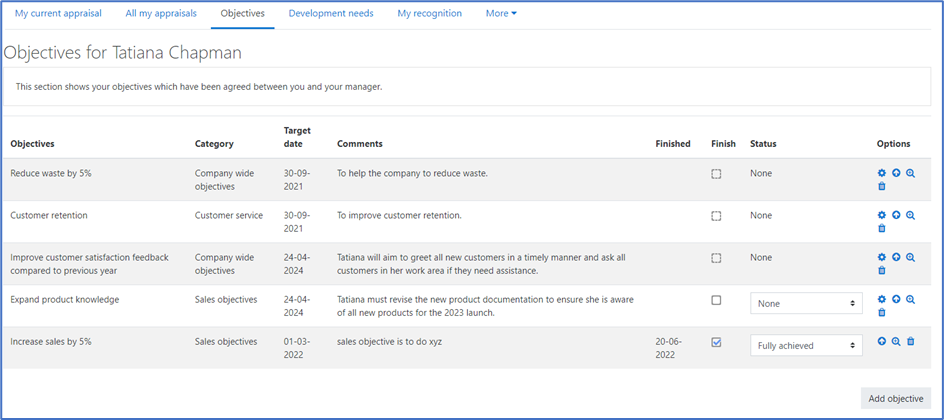Click the Category column header
Viewport: 944px width, 420px height.
(x=214, y=144)
